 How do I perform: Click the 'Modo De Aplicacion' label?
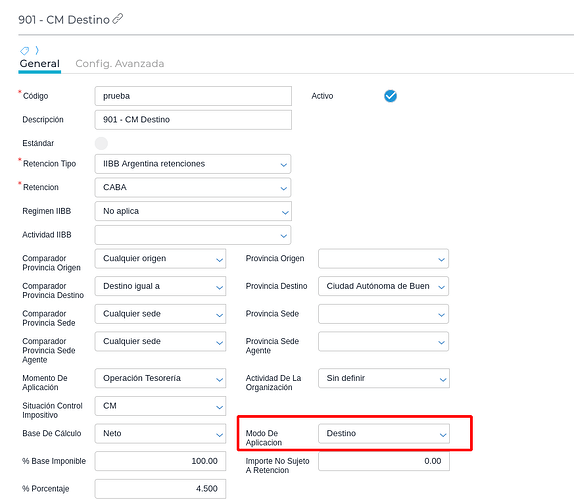pyautogui.click(x=264, y=438)
